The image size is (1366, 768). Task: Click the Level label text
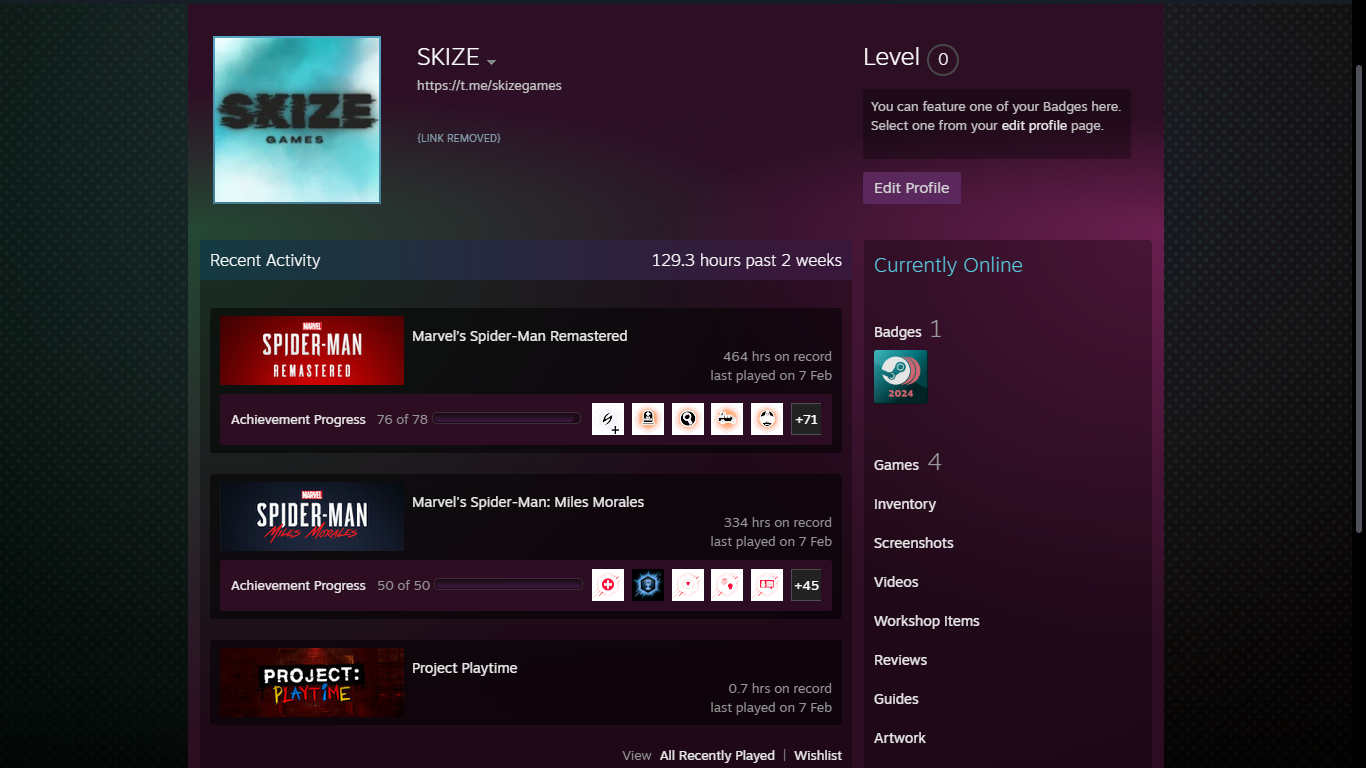click(x=891, y=57)
